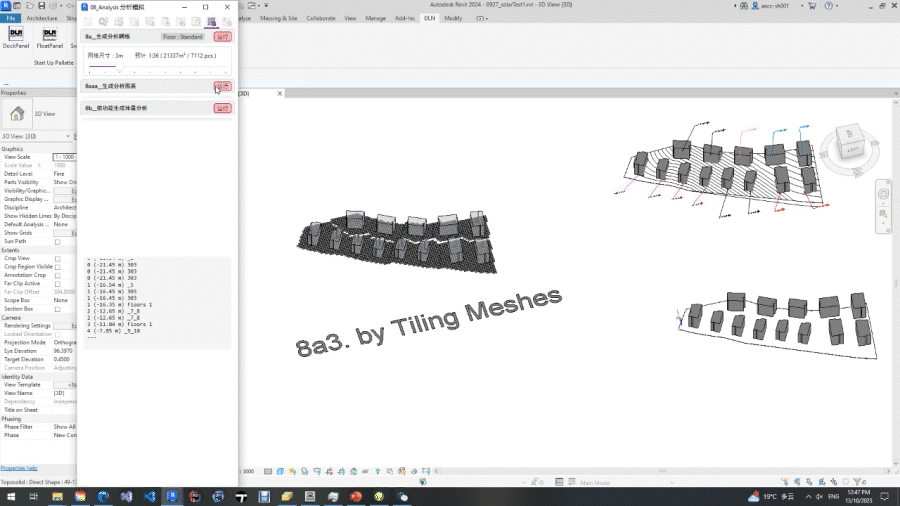Viewport: 900px width, 506px height.
Task: Click Run button for row 8aaa
Action: pyautogui.click(x=223, y=86)
